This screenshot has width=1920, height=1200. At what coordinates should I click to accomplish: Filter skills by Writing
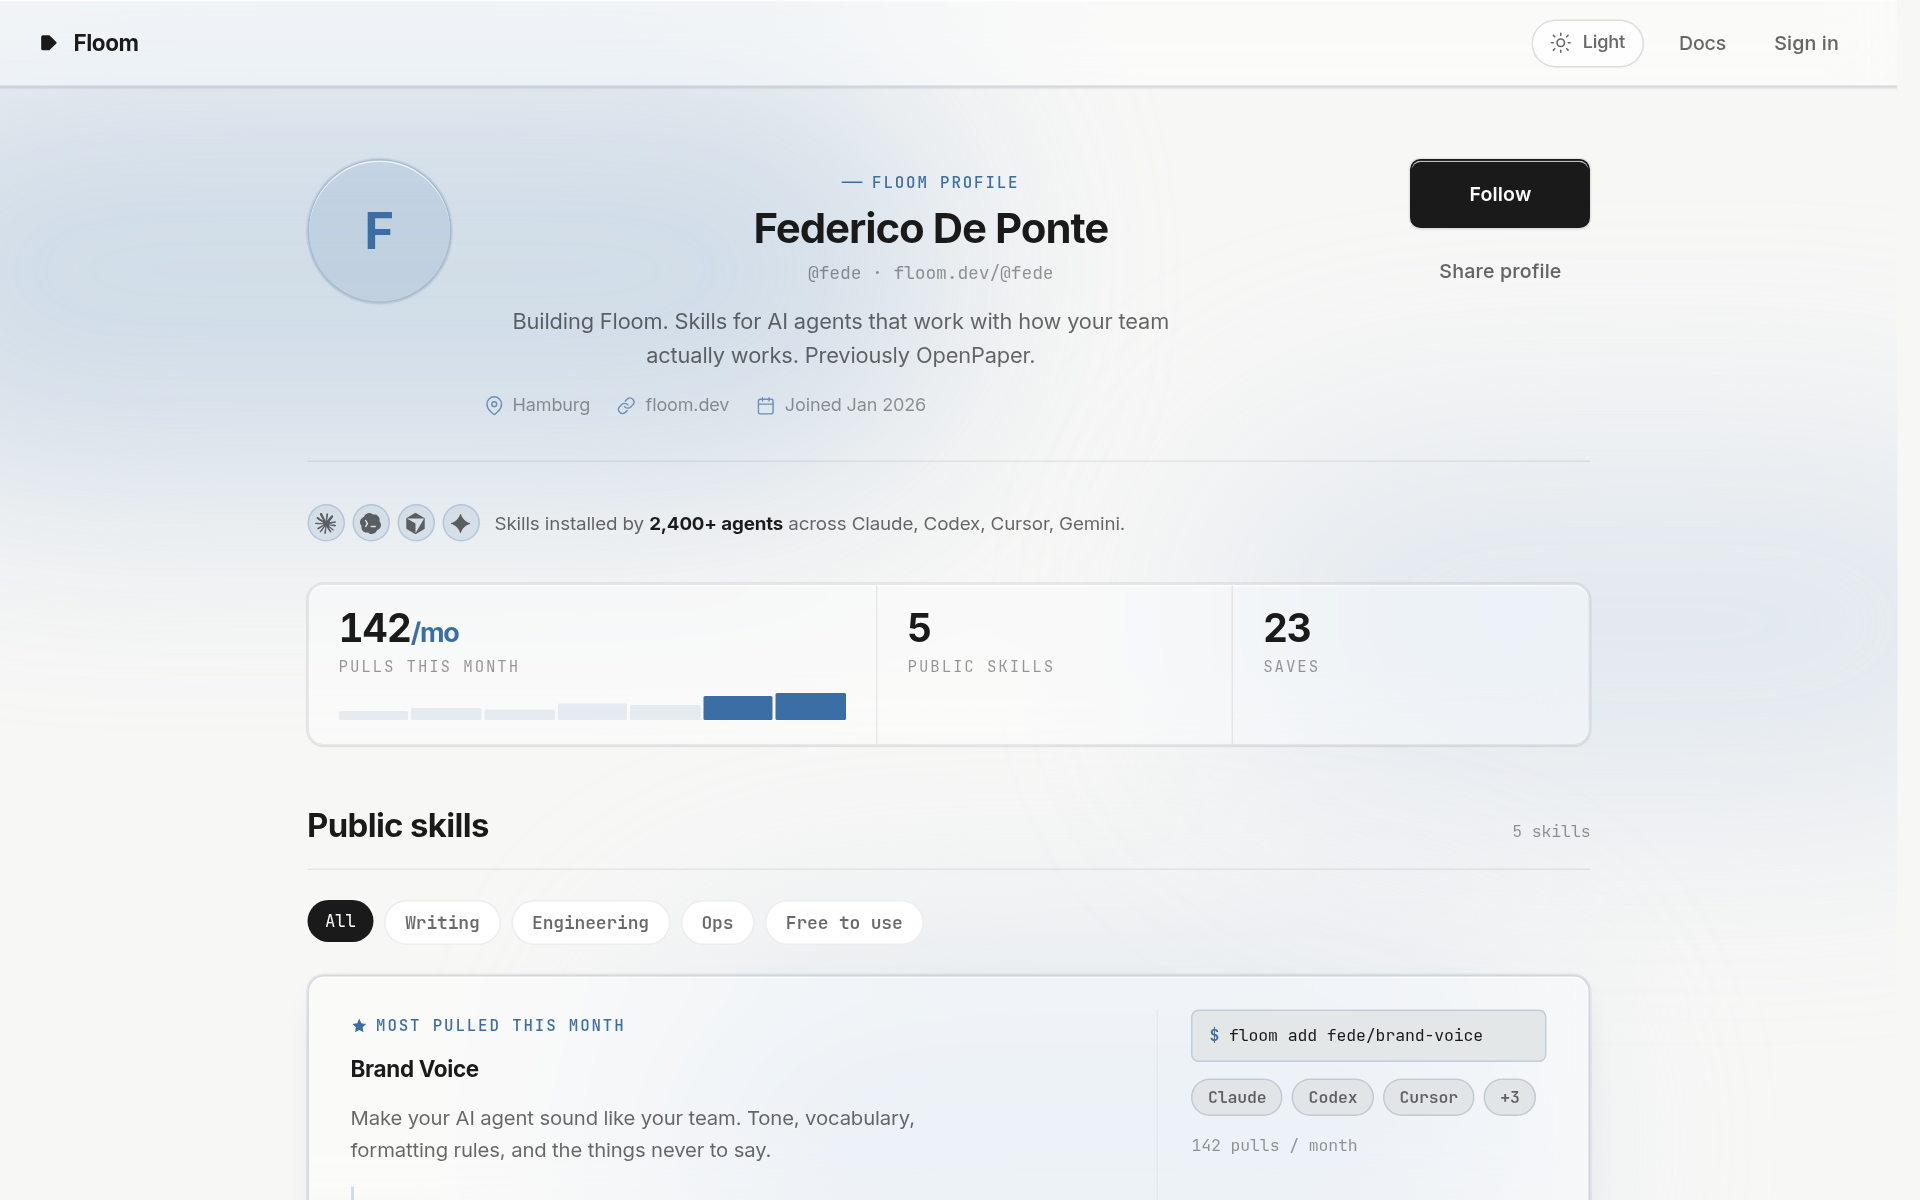pyautogui.click(x=442, y=922)
